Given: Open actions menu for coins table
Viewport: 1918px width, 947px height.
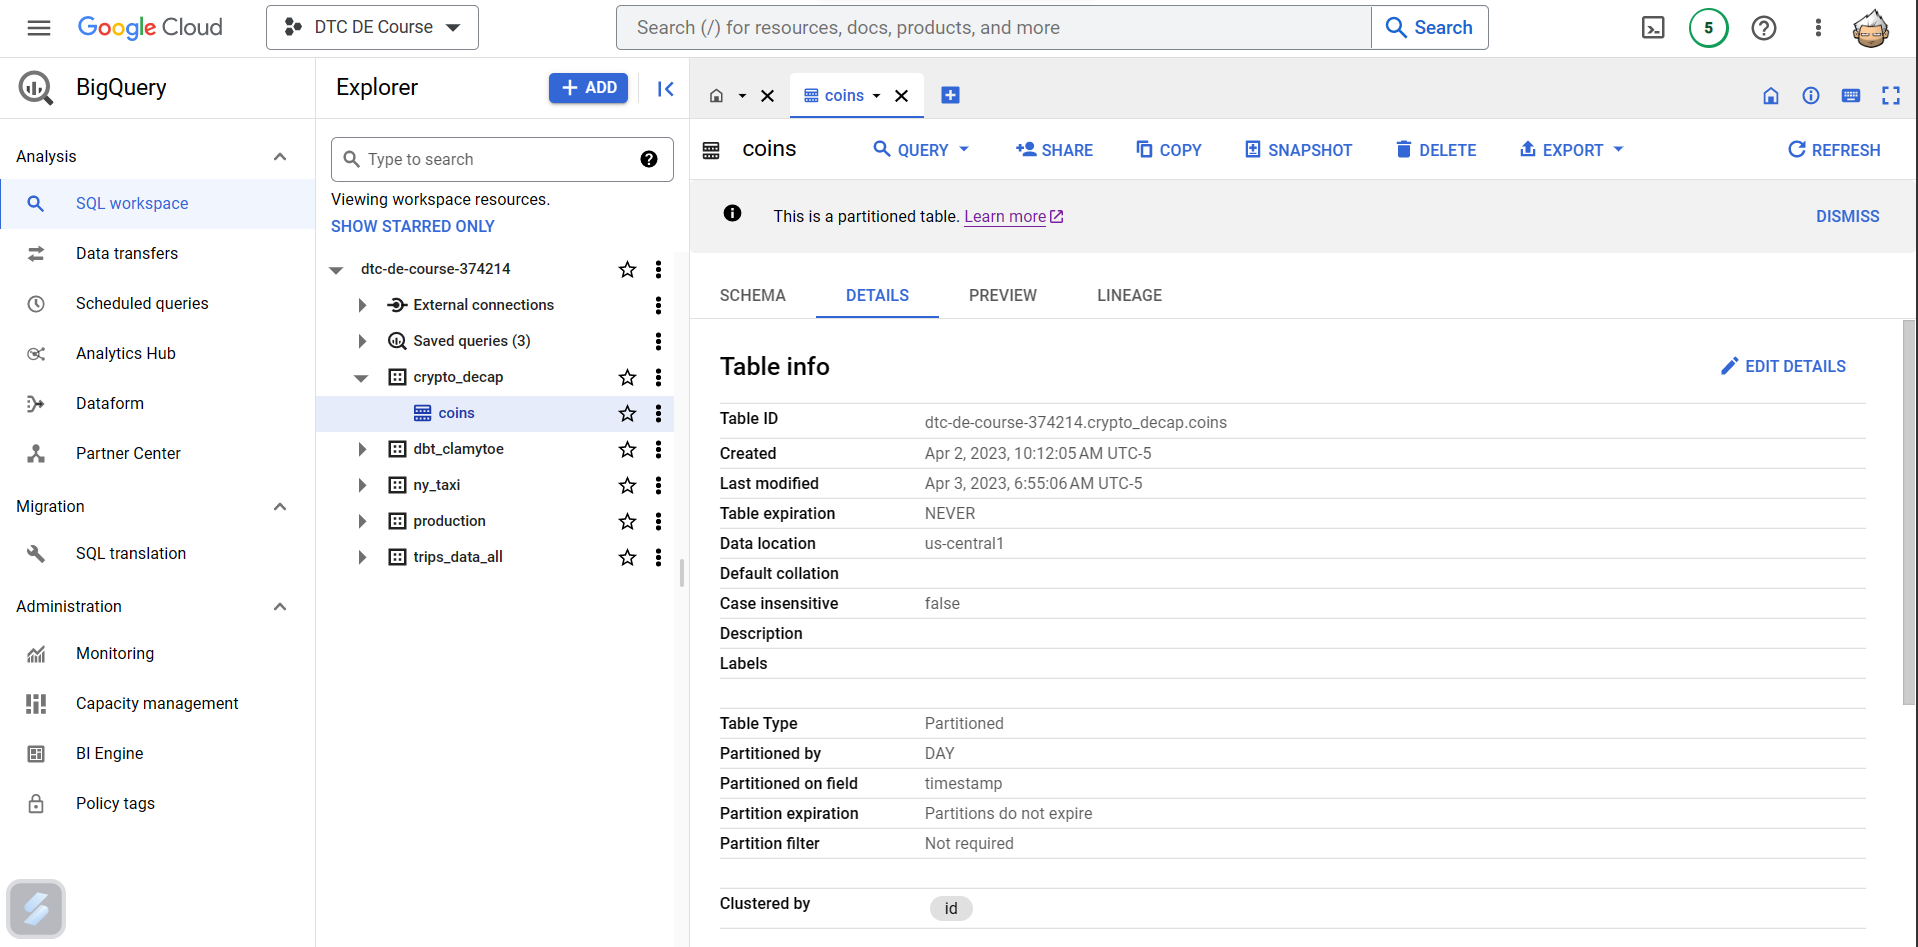Looking at the screenshot, I should (x=658, y=413).
